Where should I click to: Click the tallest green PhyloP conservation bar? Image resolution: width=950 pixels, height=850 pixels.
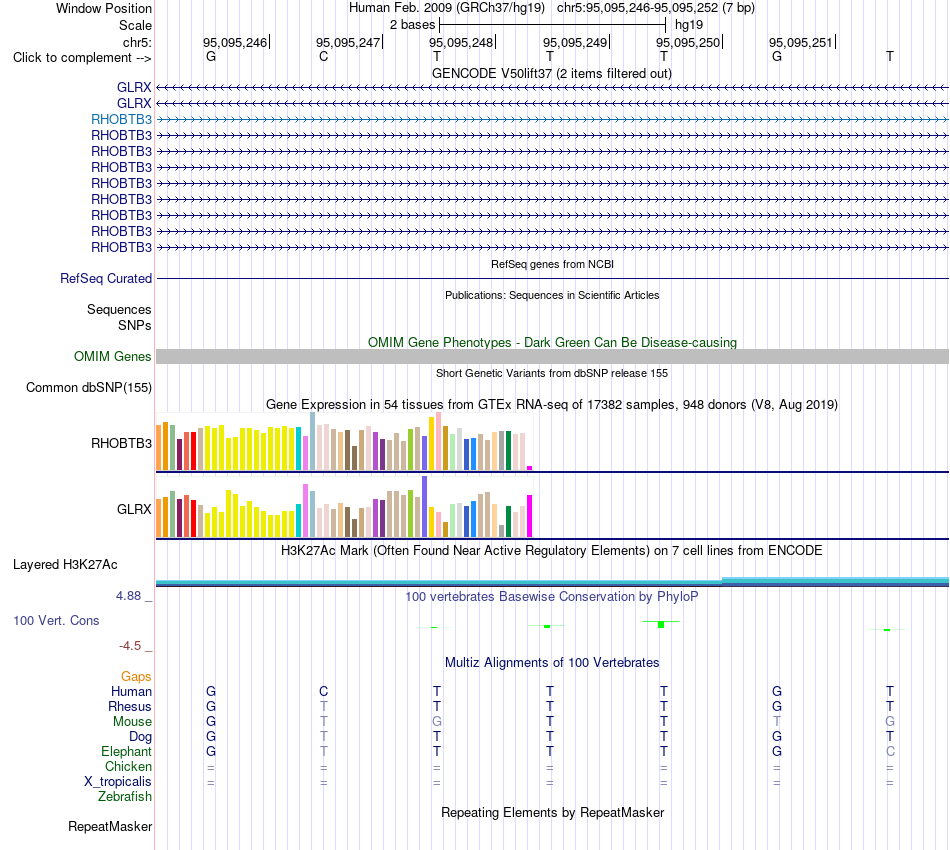point(661,624)
